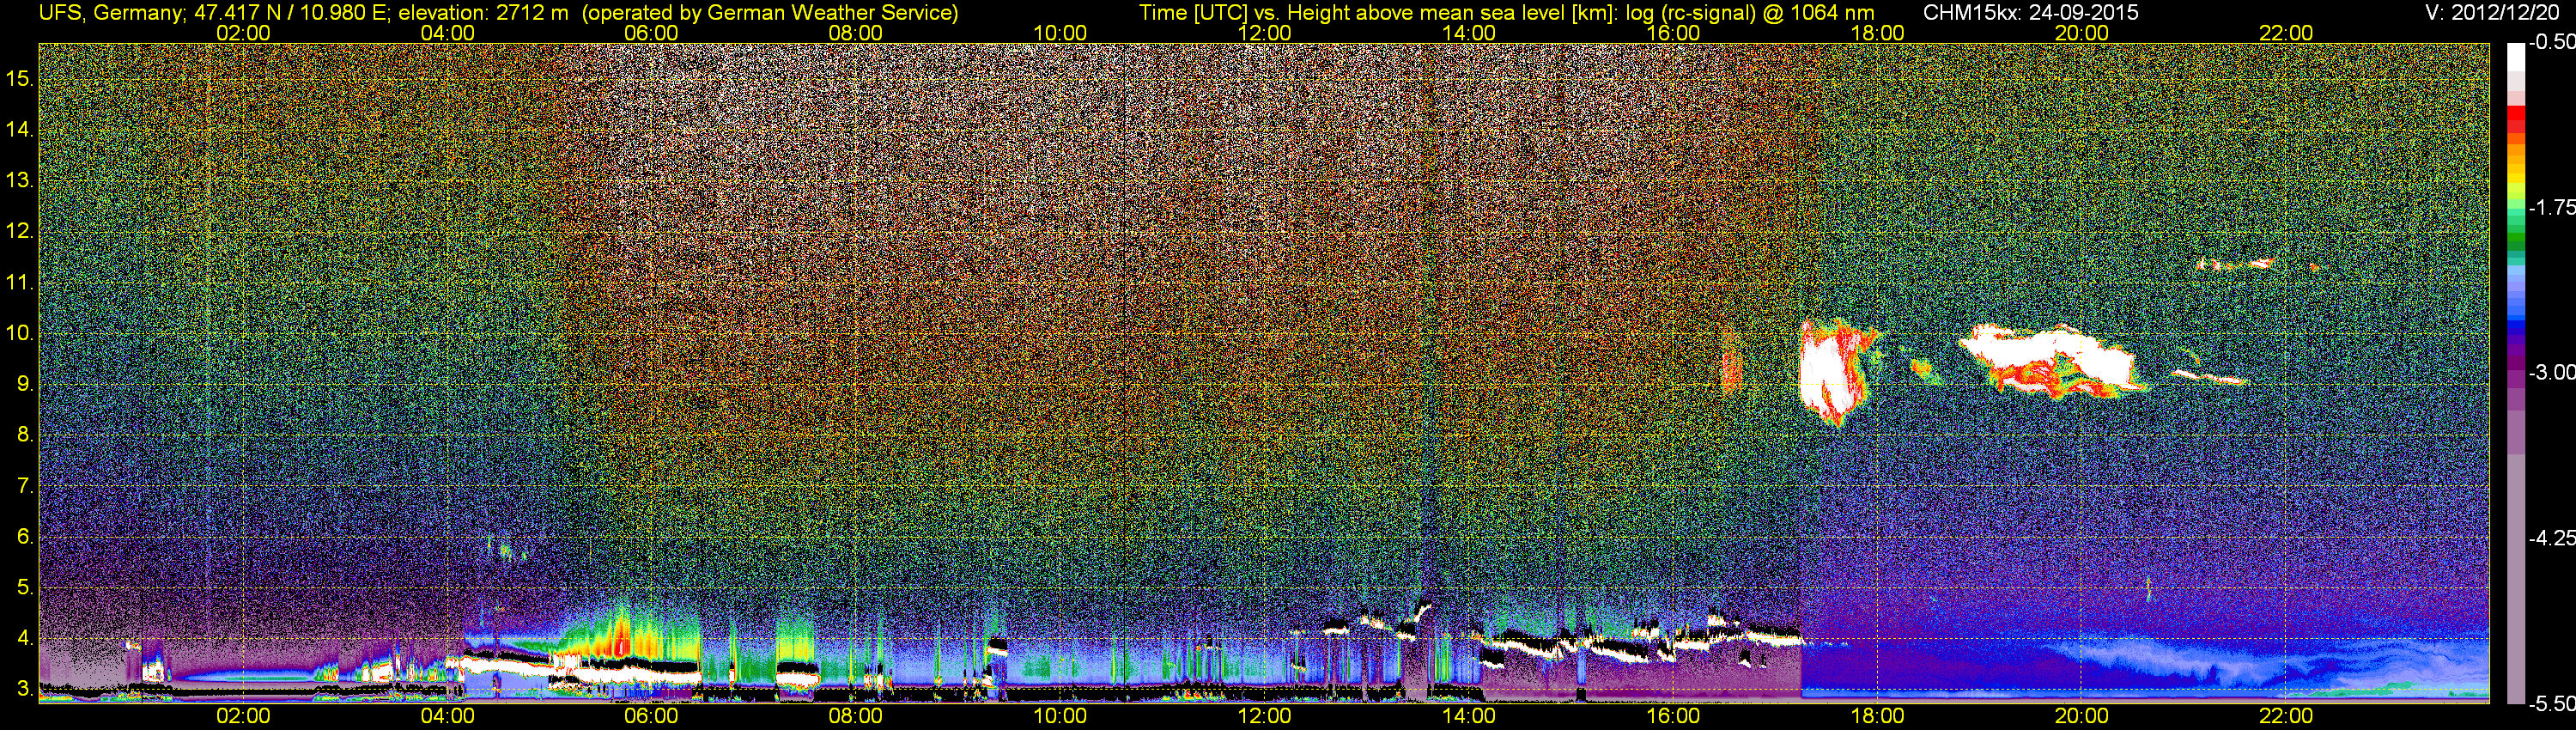
Task: Click the 18:00 label on the bottom time axis
Action: tap(1877, 716)
